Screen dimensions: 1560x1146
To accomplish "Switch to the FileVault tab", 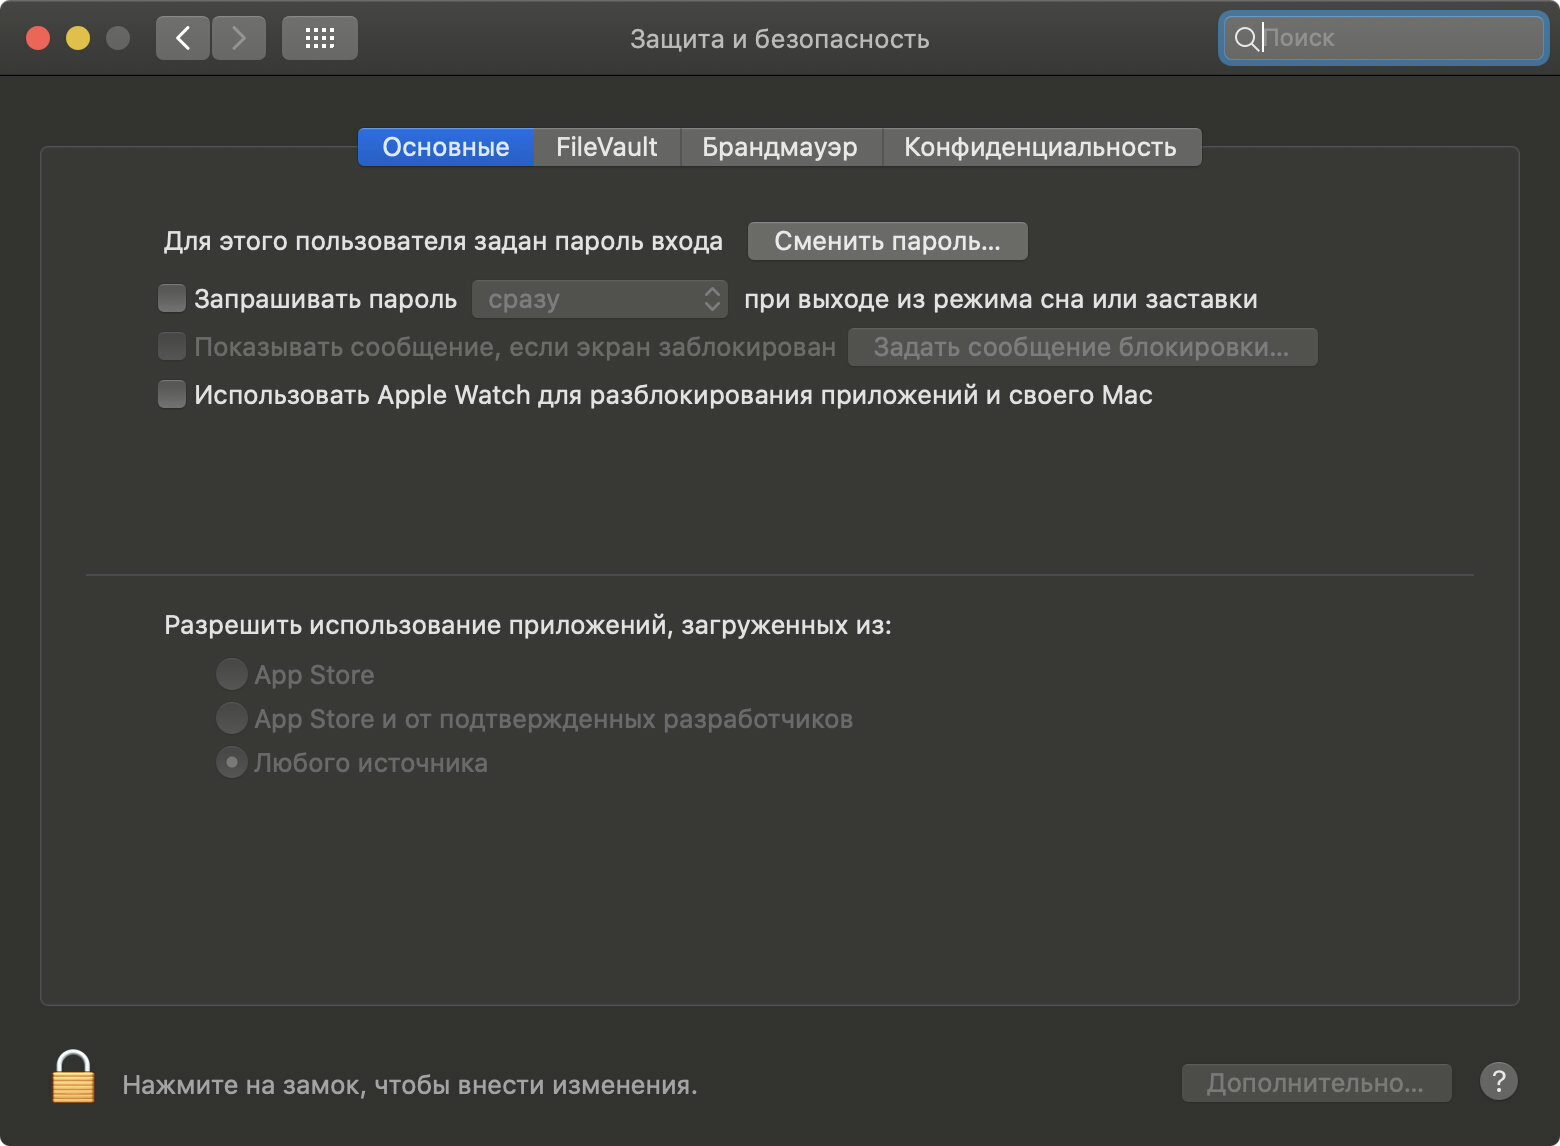I will click(607, 147).
